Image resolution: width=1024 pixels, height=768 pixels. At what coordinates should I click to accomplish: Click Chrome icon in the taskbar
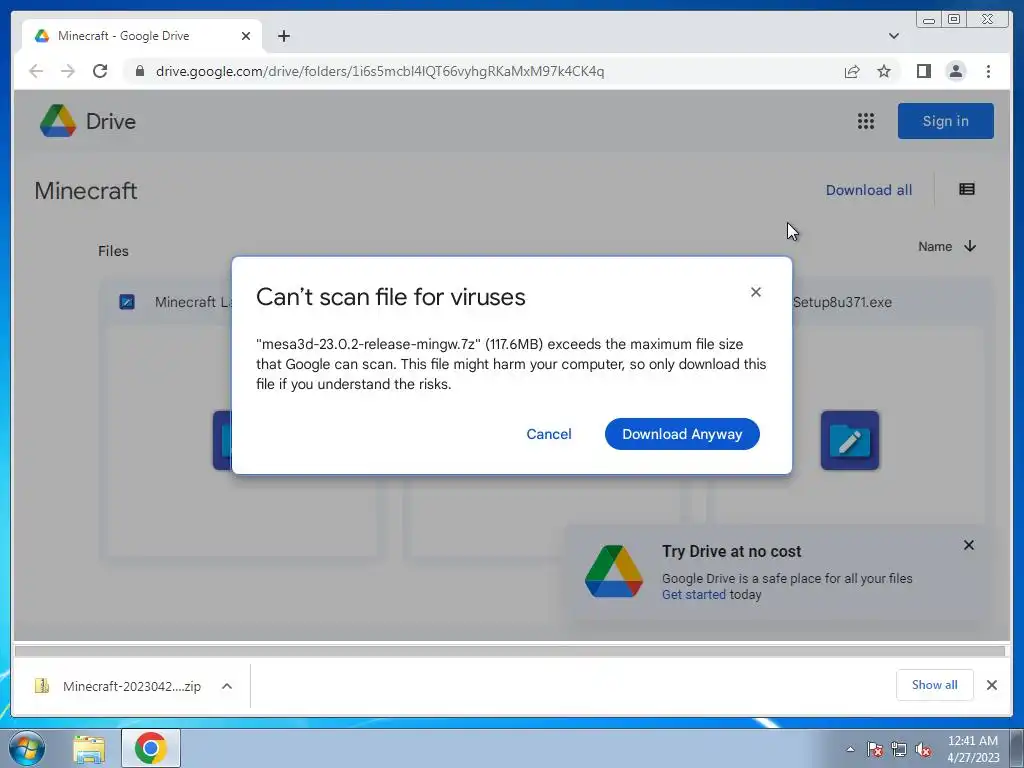151,748
